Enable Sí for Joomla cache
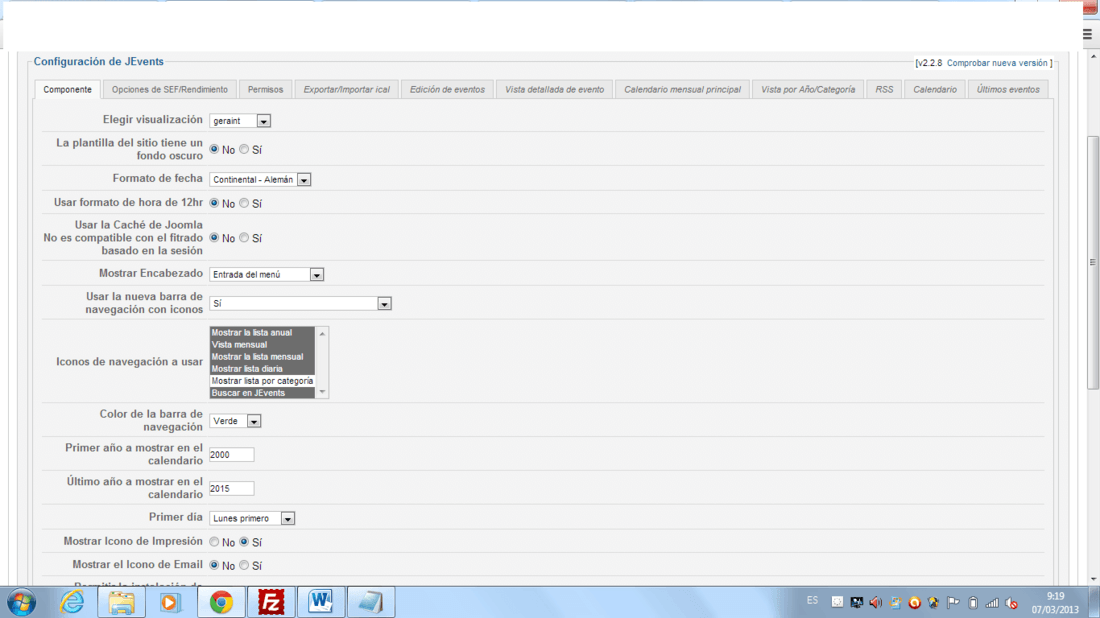 click(x=243, y=238)
